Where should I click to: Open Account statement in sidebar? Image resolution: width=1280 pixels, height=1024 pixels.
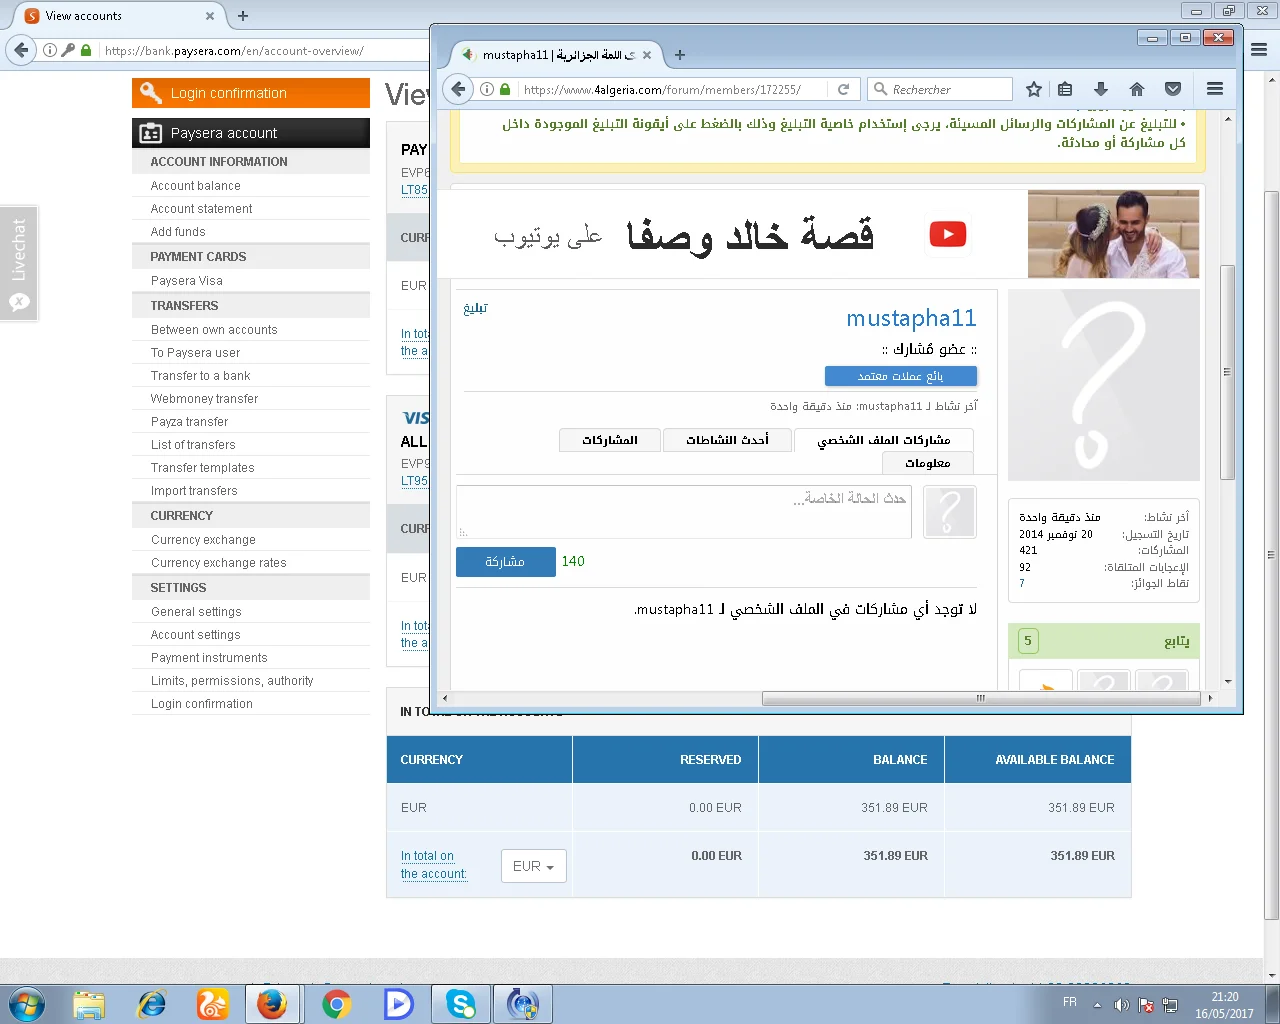[201, 209]
